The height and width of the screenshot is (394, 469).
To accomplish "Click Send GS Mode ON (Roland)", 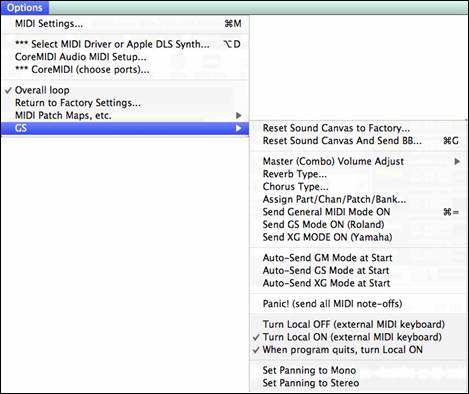I will point(358,225).
